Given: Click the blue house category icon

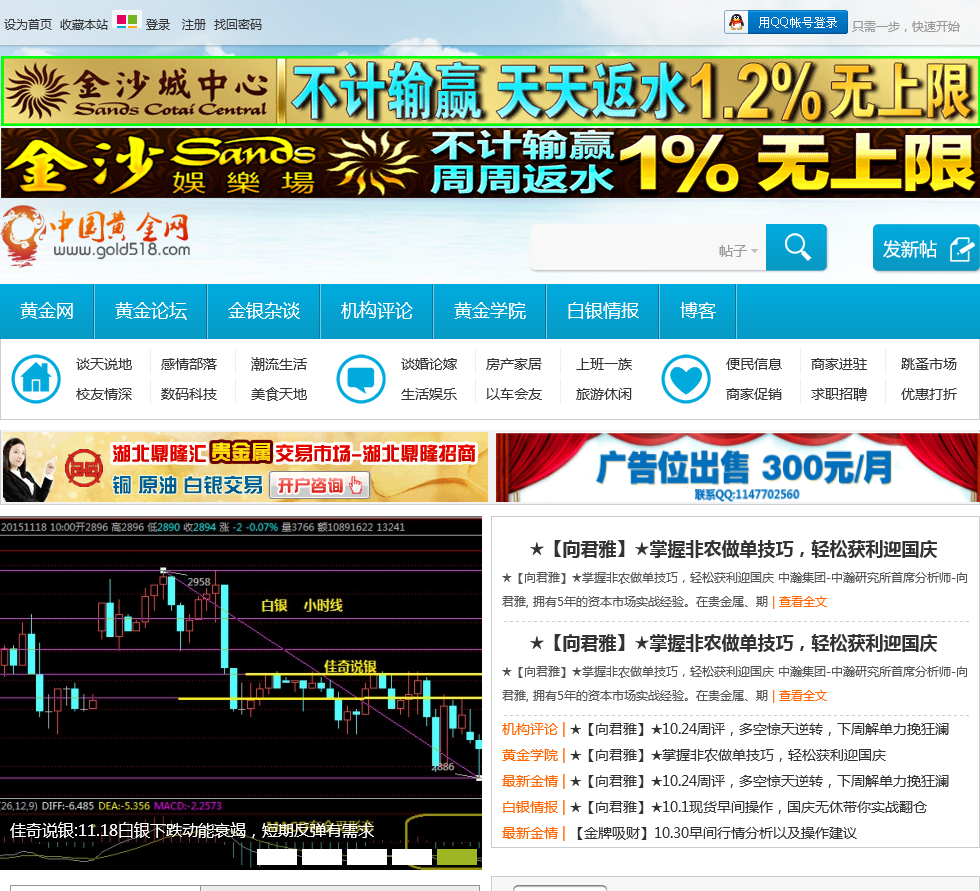Looking at the screenshot, I should click(x=36, y=379).
